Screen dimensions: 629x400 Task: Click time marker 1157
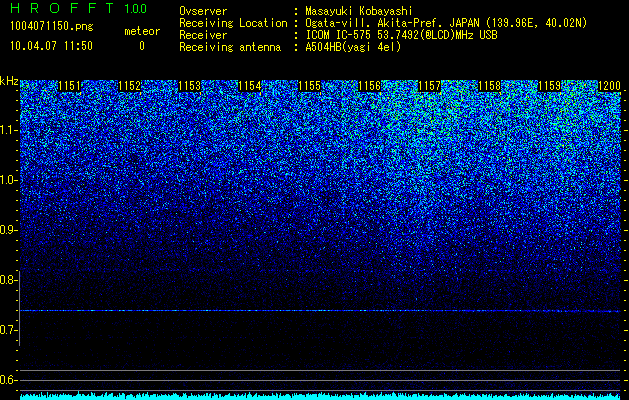(x=429, y=86)
